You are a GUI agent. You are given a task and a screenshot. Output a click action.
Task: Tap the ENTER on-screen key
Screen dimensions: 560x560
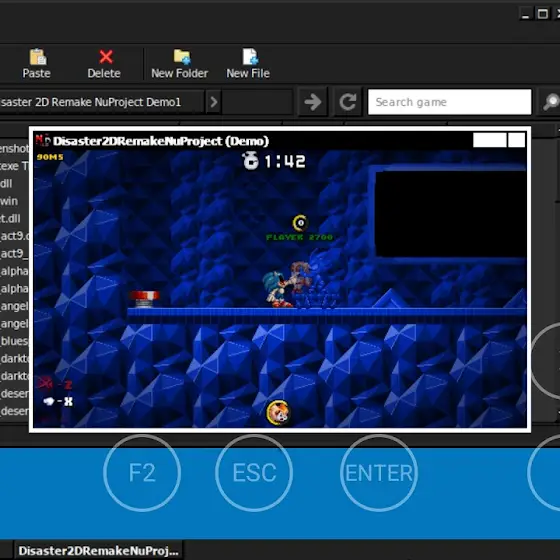point(379,472)
